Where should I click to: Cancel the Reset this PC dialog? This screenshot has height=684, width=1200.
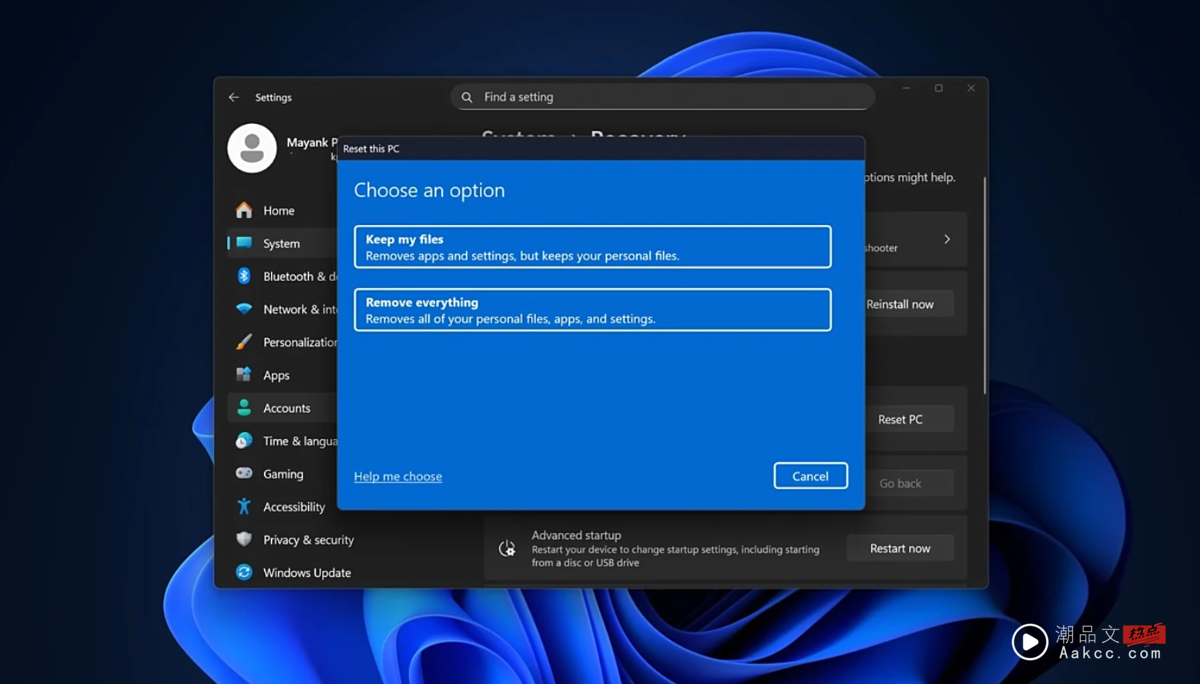coord(810,475)
